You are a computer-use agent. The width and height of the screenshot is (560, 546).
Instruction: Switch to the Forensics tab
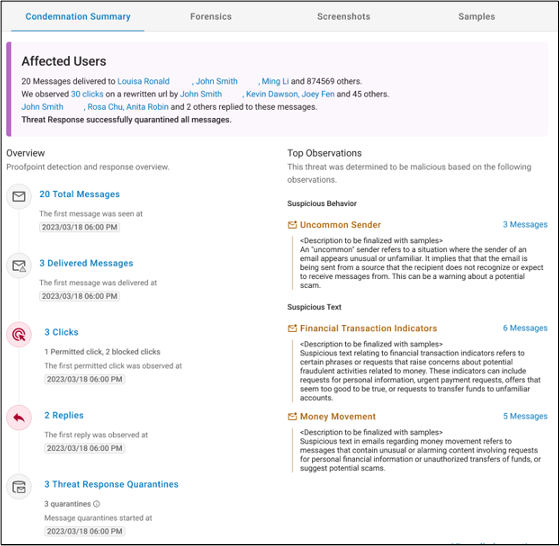[x=211, y=16]
